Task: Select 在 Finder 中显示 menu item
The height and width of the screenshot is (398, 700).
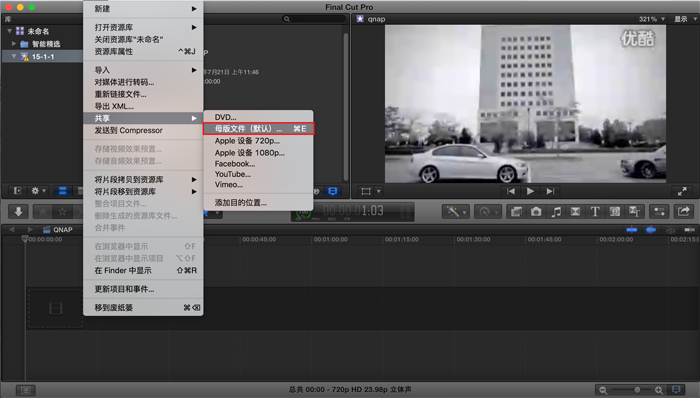Action: (143, 270)
